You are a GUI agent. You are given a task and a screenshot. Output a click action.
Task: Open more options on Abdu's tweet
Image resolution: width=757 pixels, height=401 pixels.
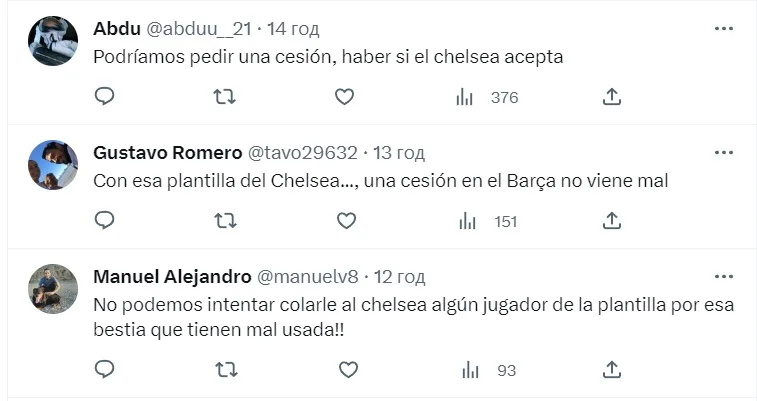point(724,29)
